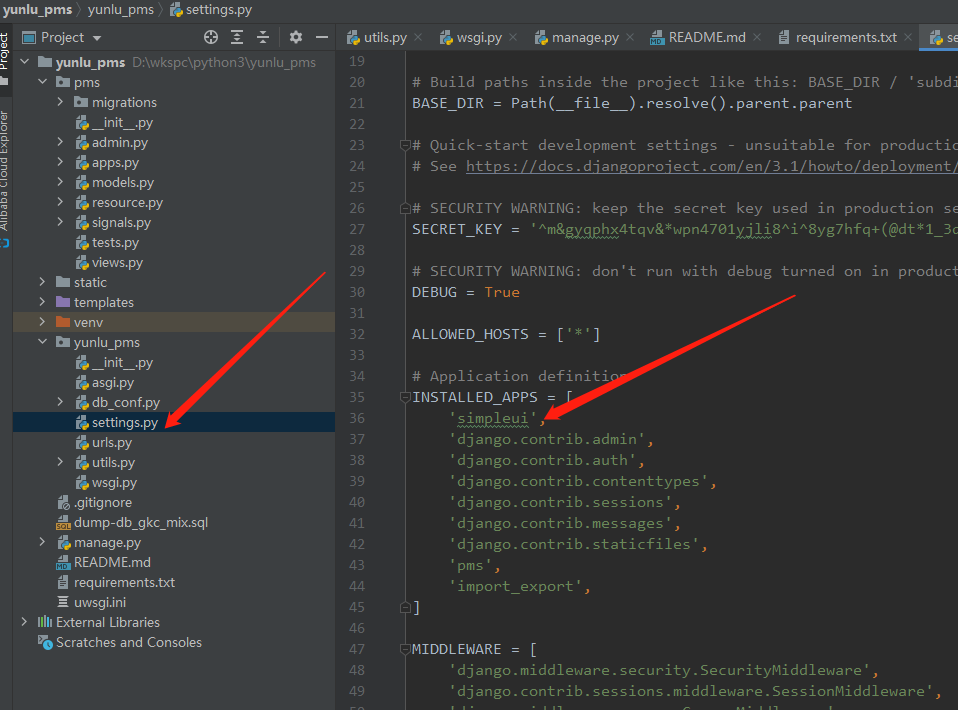
Task: Expand the templates folder
Action: (x=42, y=302)
